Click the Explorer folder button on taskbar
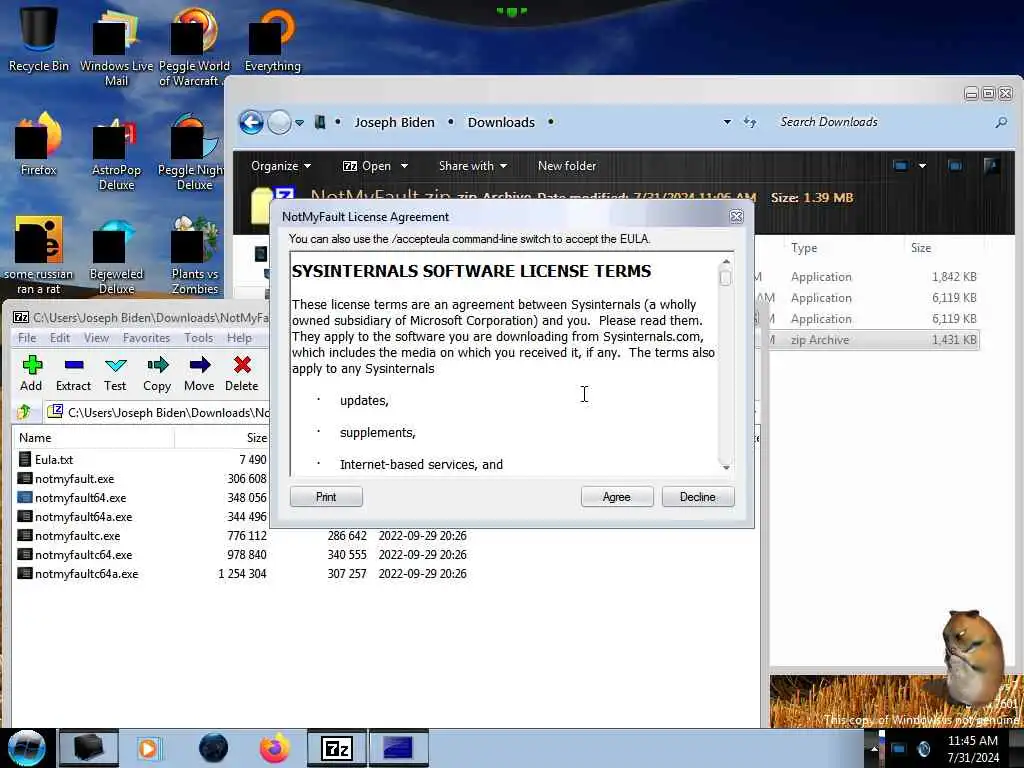 pyautogui.click(x=89, y=748)
